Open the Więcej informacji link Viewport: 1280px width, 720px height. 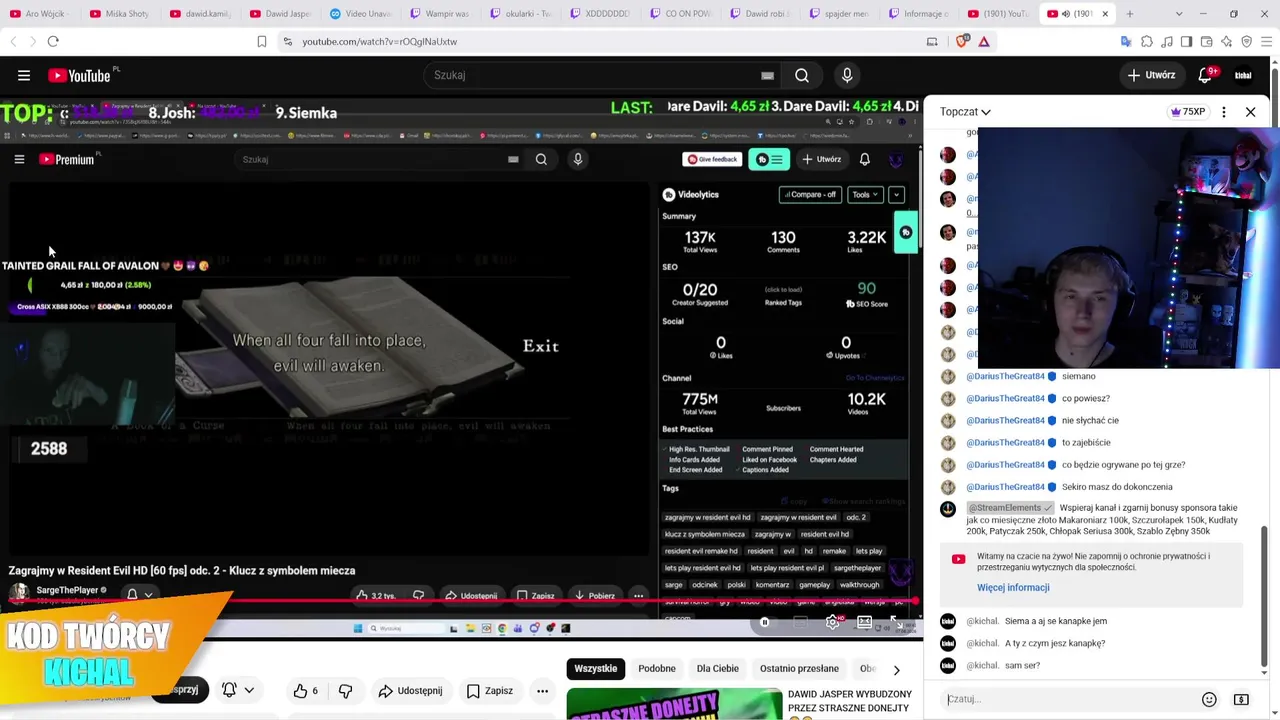pyautogui.click(x=1013, y=588)
